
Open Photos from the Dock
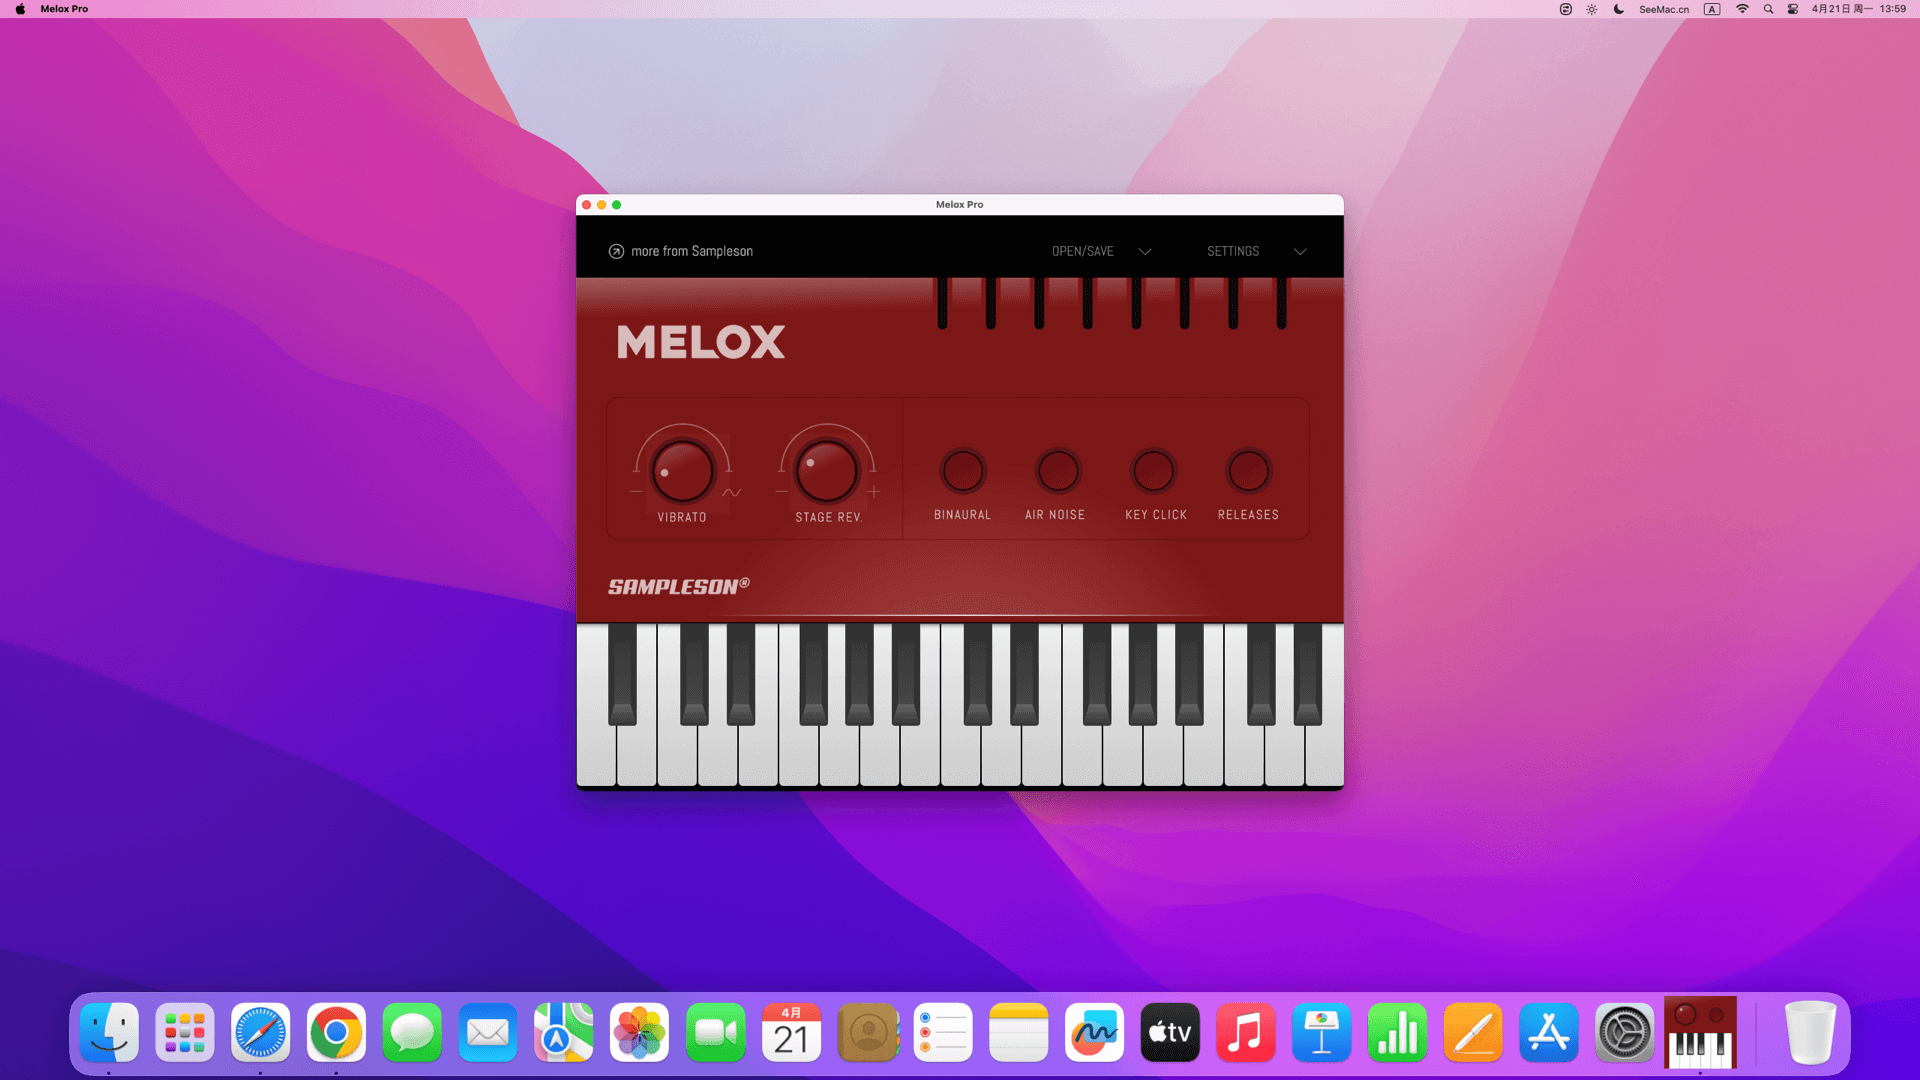tap(640, 1032)
